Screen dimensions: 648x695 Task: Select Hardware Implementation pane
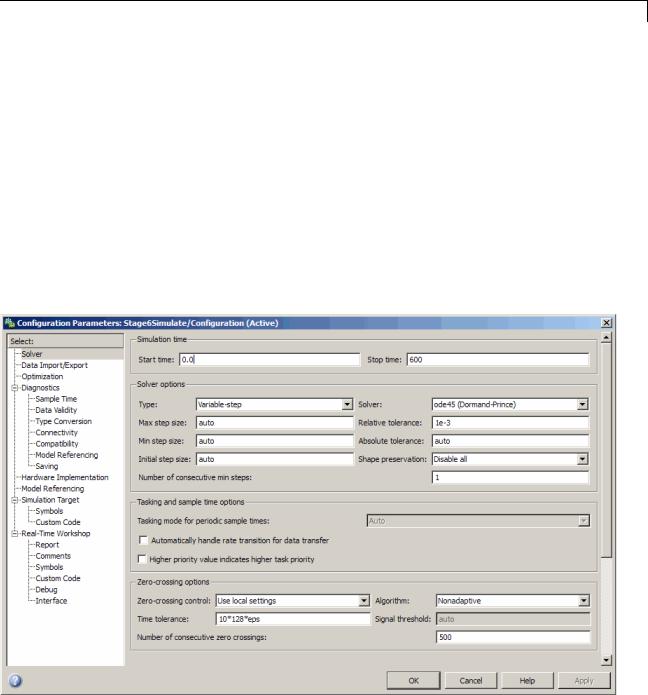pyautogui.click(x=65, y=477)
